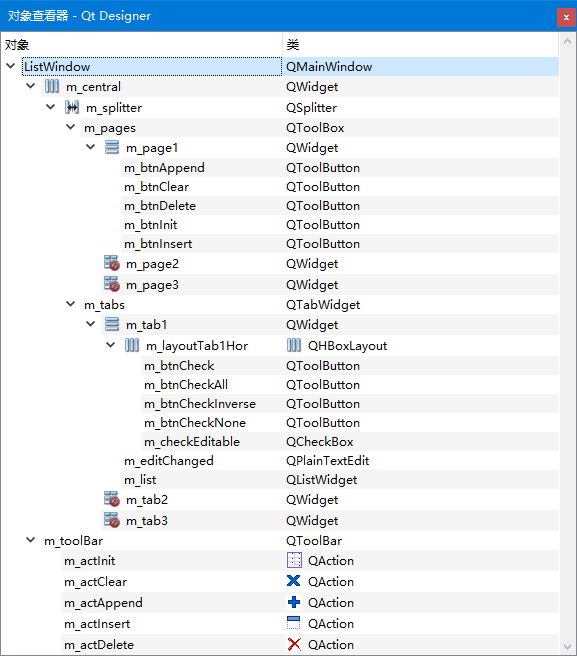Click the vertical layout icon beside m_page1
This screenshot has width=577, height=656.
pos(112,148)
